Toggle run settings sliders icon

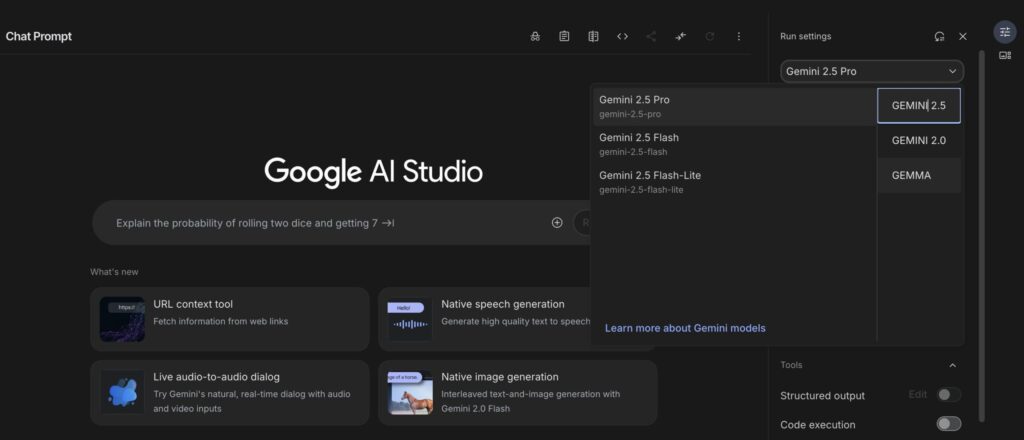coord(1005,32)
